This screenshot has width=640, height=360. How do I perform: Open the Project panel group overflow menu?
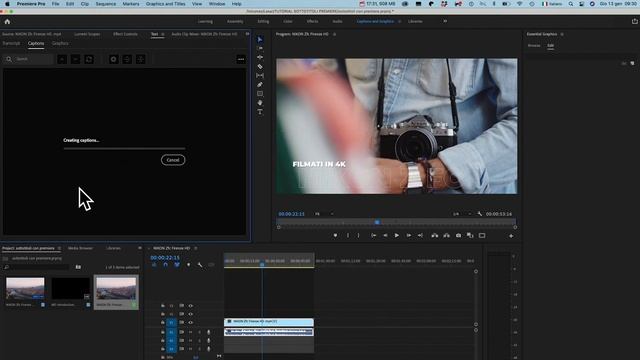(140, 248)
